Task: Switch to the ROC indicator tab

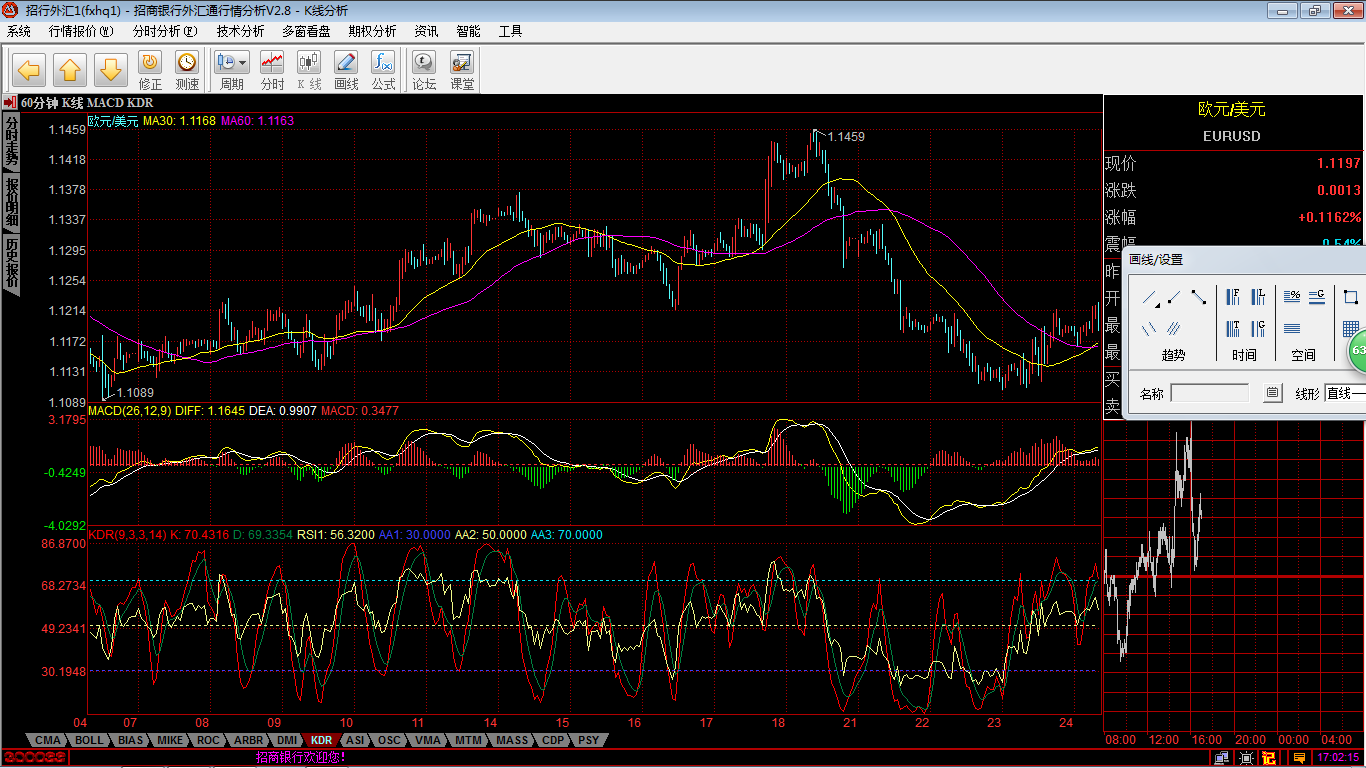Action: [x=207, y=740]
